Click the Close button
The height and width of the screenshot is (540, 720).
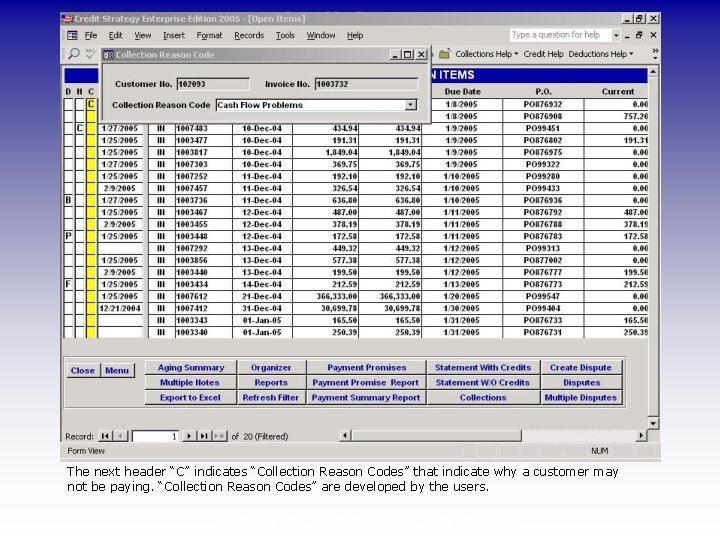(x=83, y=370)
